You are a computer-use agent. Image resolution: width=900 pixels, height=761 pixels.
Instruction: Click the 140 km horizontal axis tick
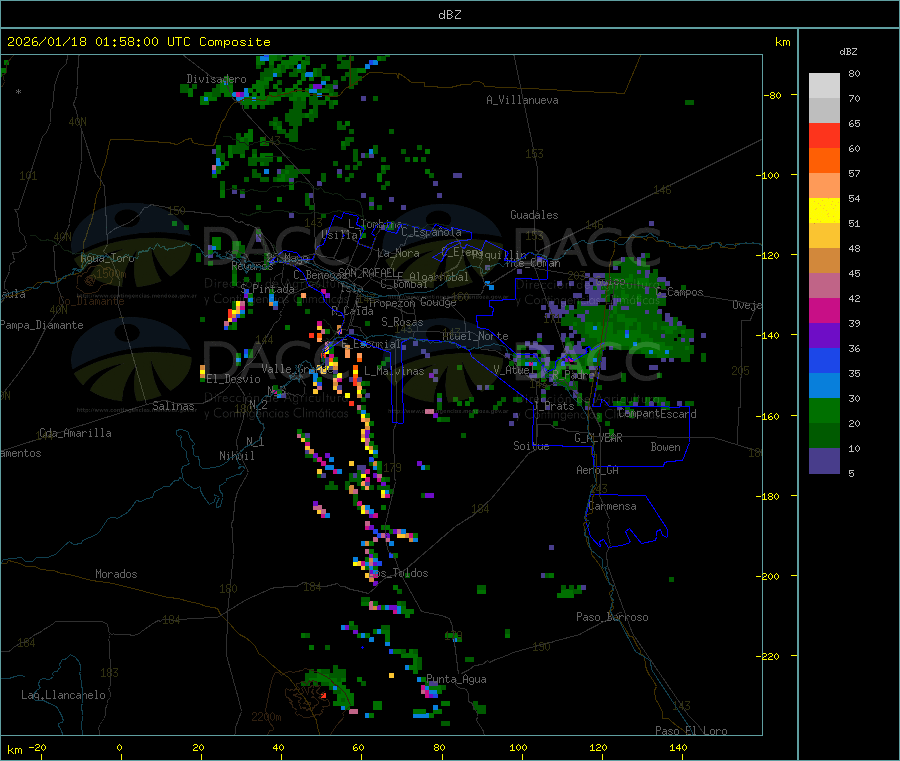click(x=678, y=748)
